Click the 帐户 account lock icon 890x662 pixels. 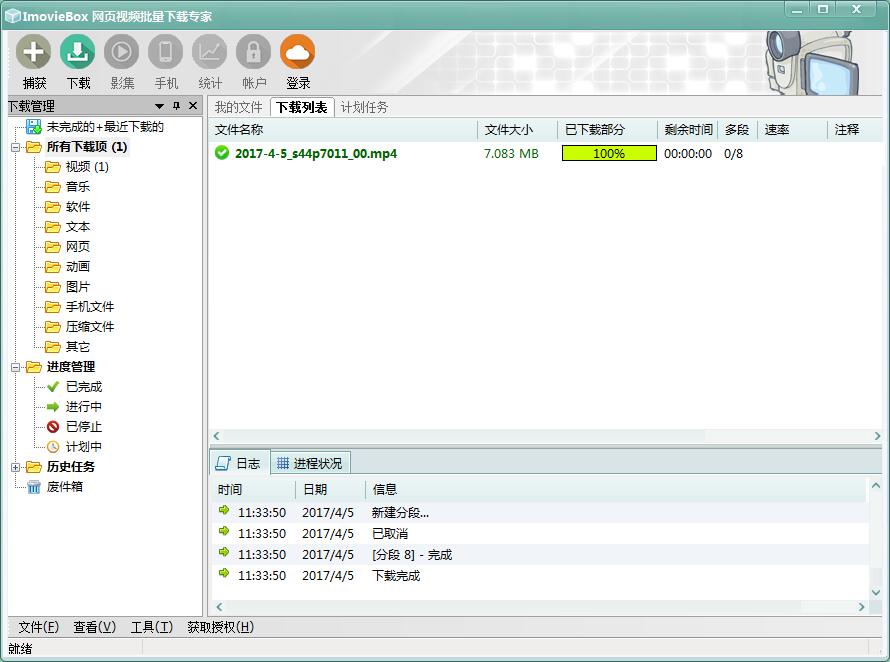254,52
